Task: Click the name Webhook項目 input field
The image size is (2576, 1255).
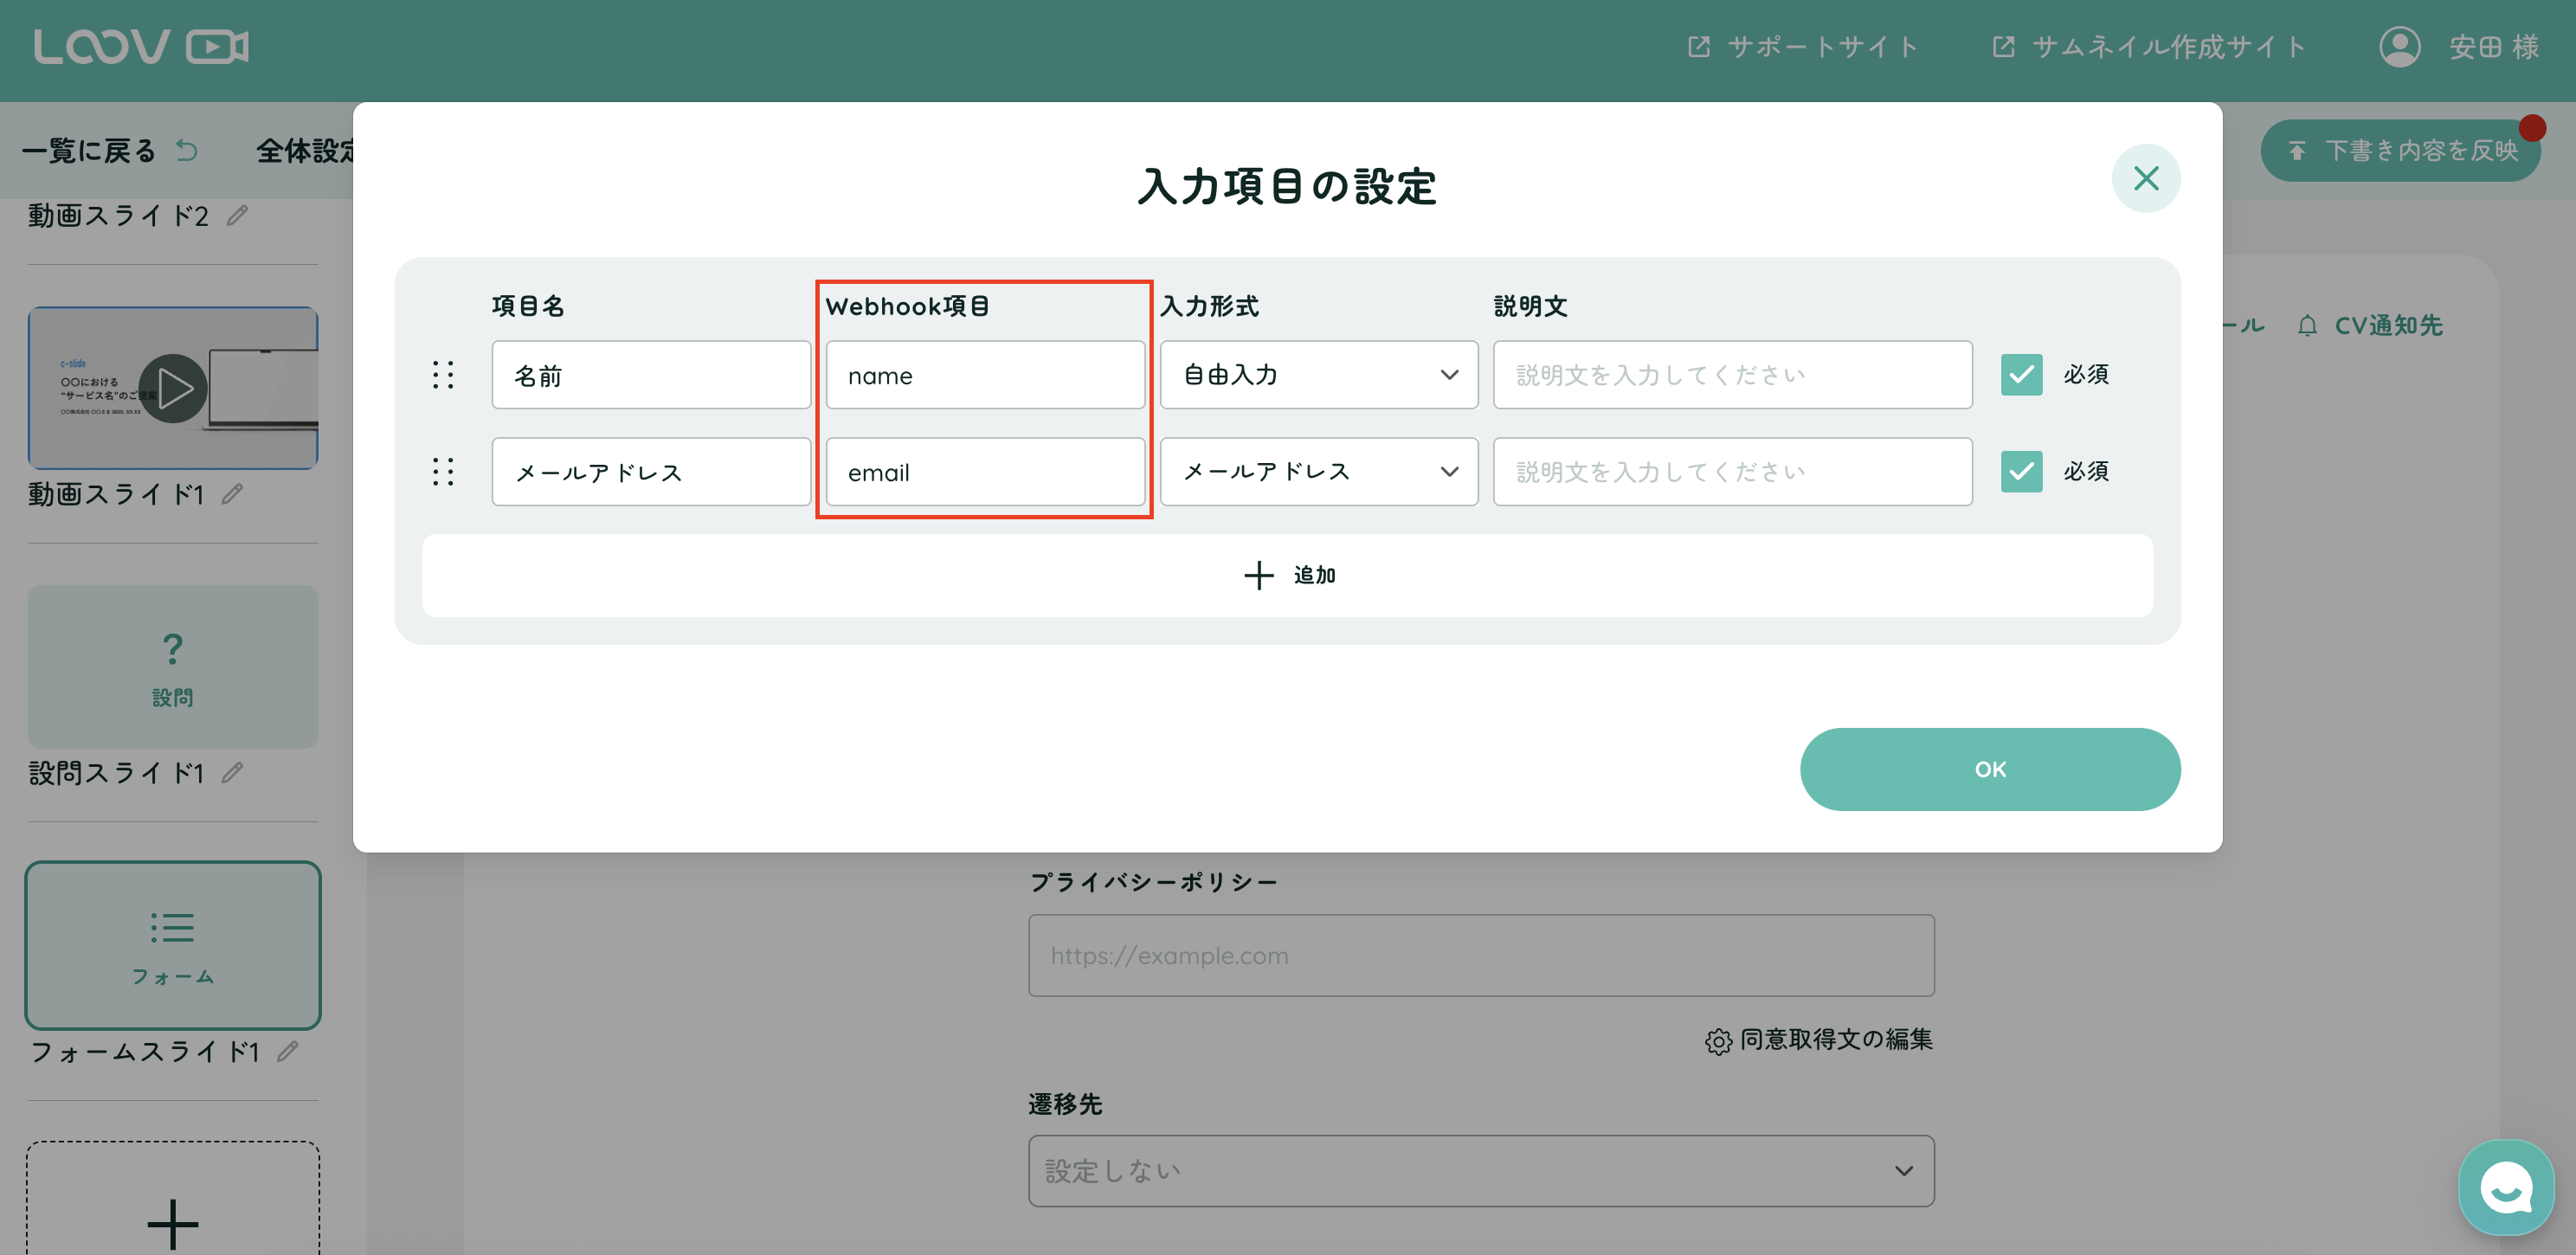Action: coord(984,375)
